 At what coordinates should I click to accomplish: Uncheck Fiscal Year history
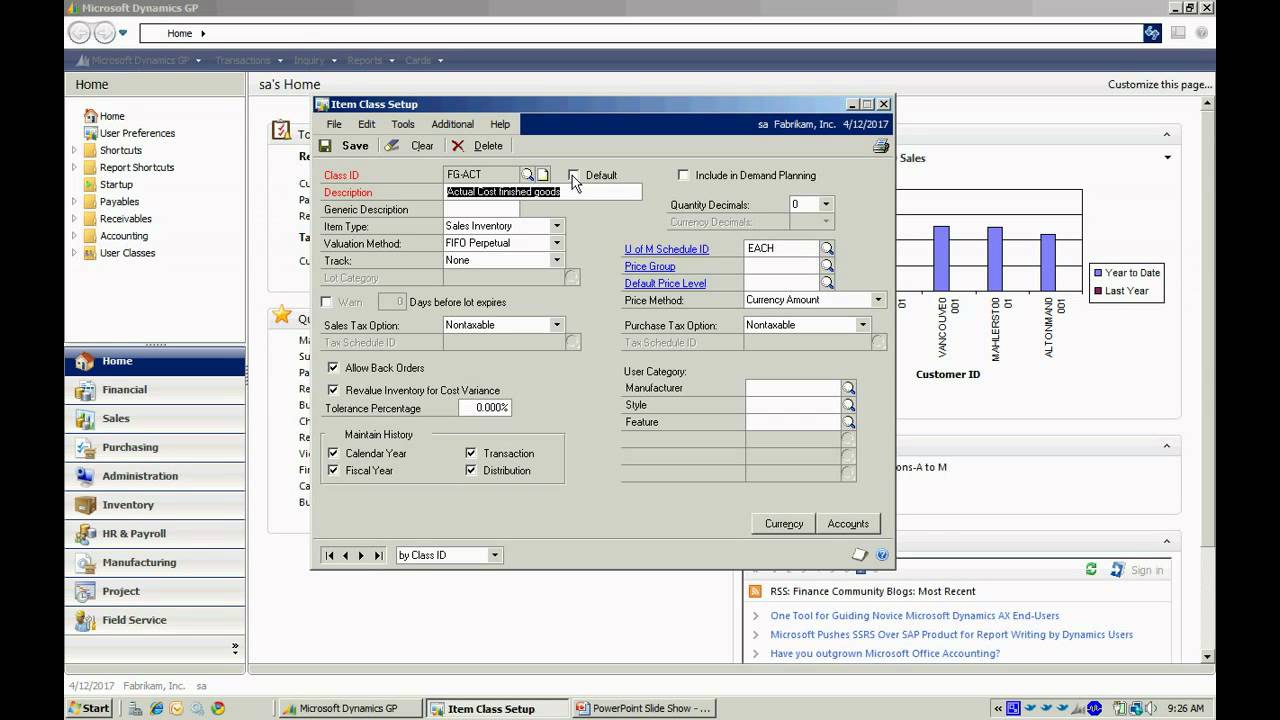(333, 470)
